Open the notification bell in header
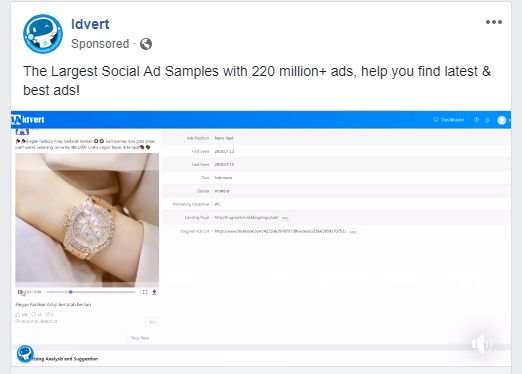The image size is (522, 374). 487,120
